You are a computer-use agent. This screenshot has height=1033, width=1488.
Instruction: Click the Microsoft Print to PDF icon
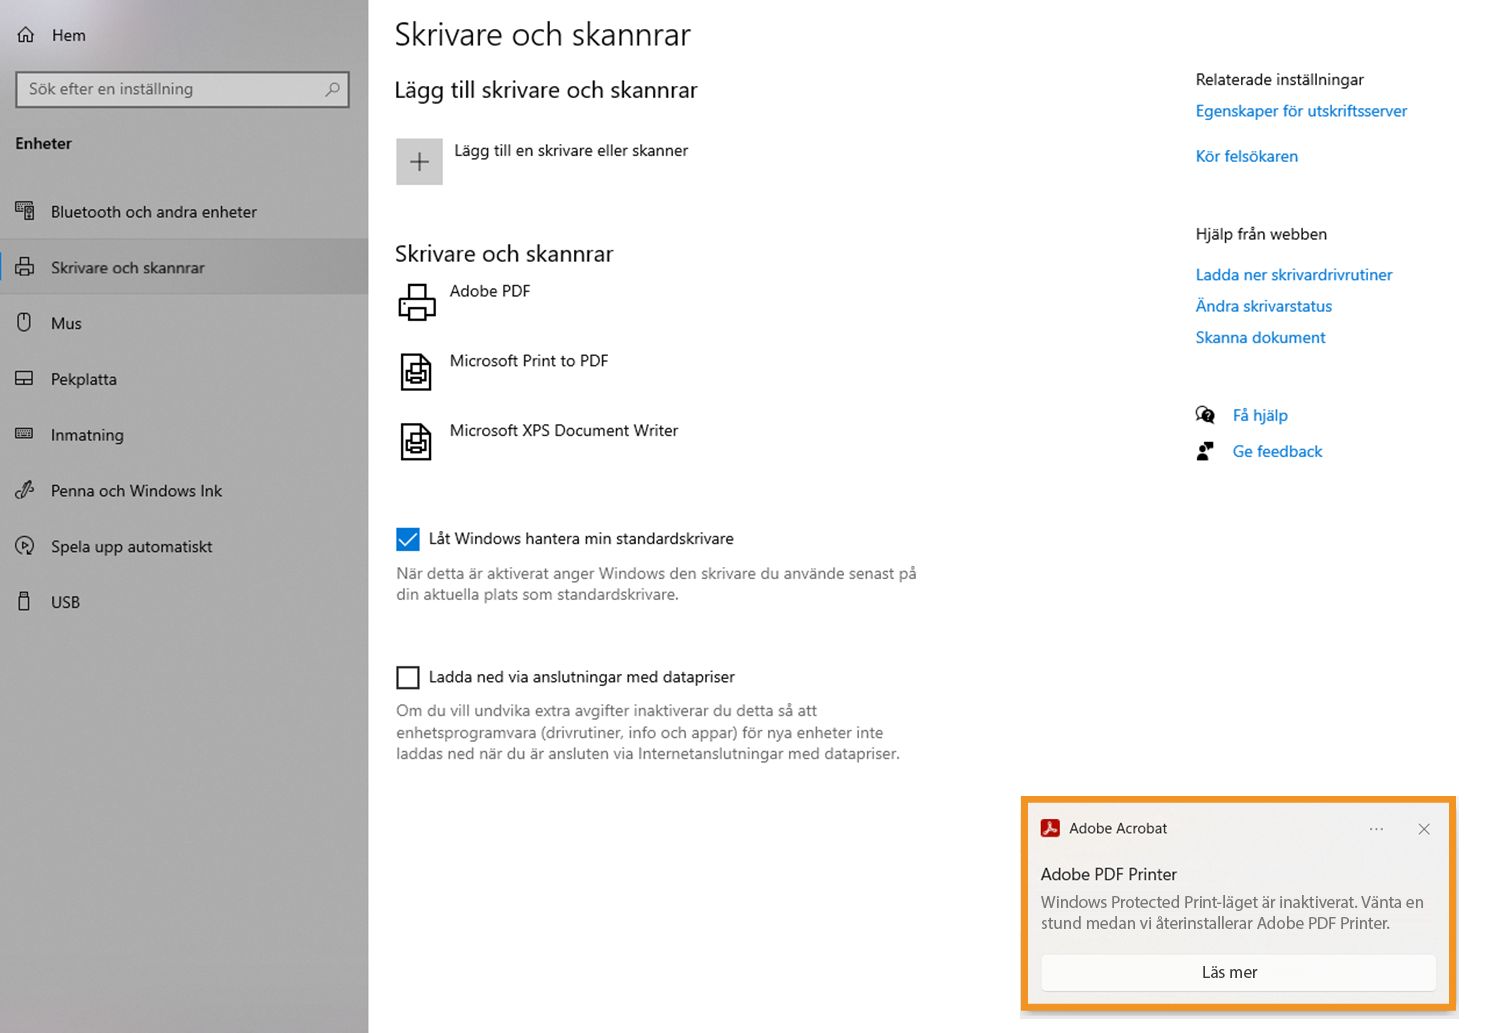click(416, 372)
